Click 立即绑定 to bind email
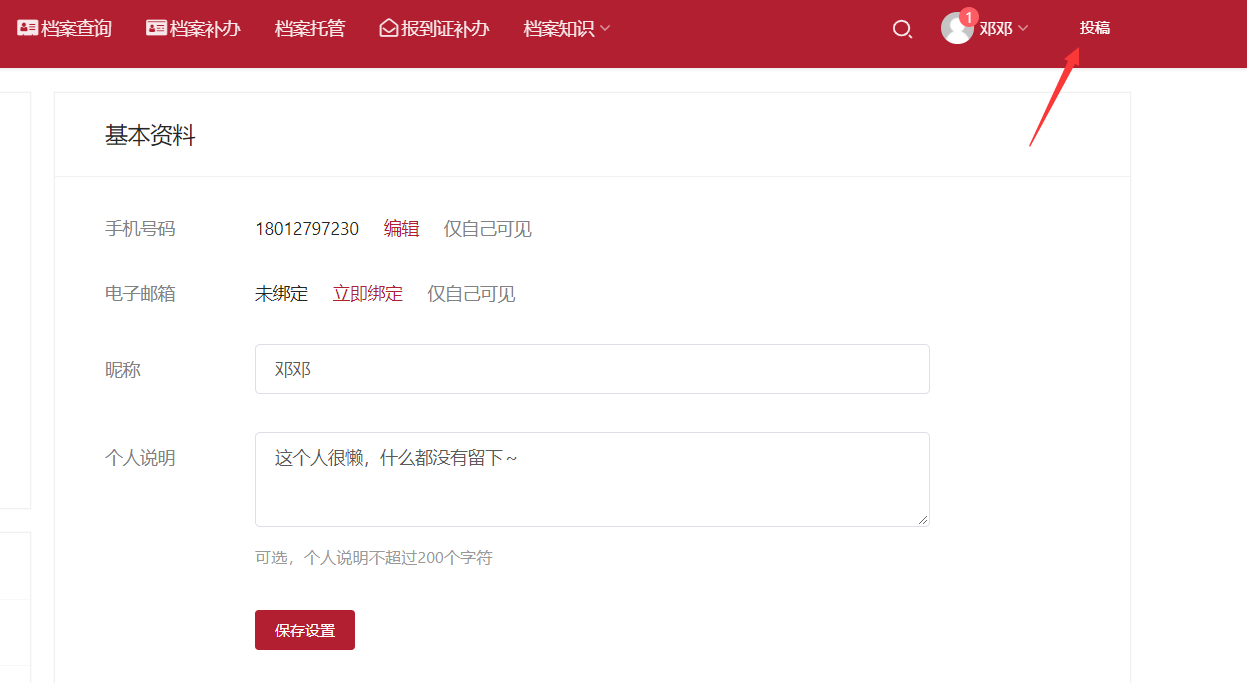 (368, 294)
